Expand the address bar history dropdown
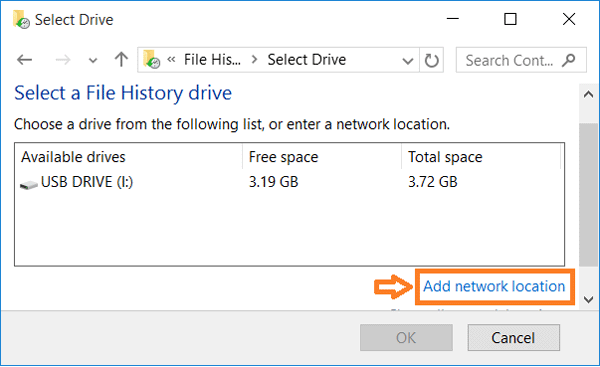Viewport: 600px width, 367px height. click(x=408, y=60)
